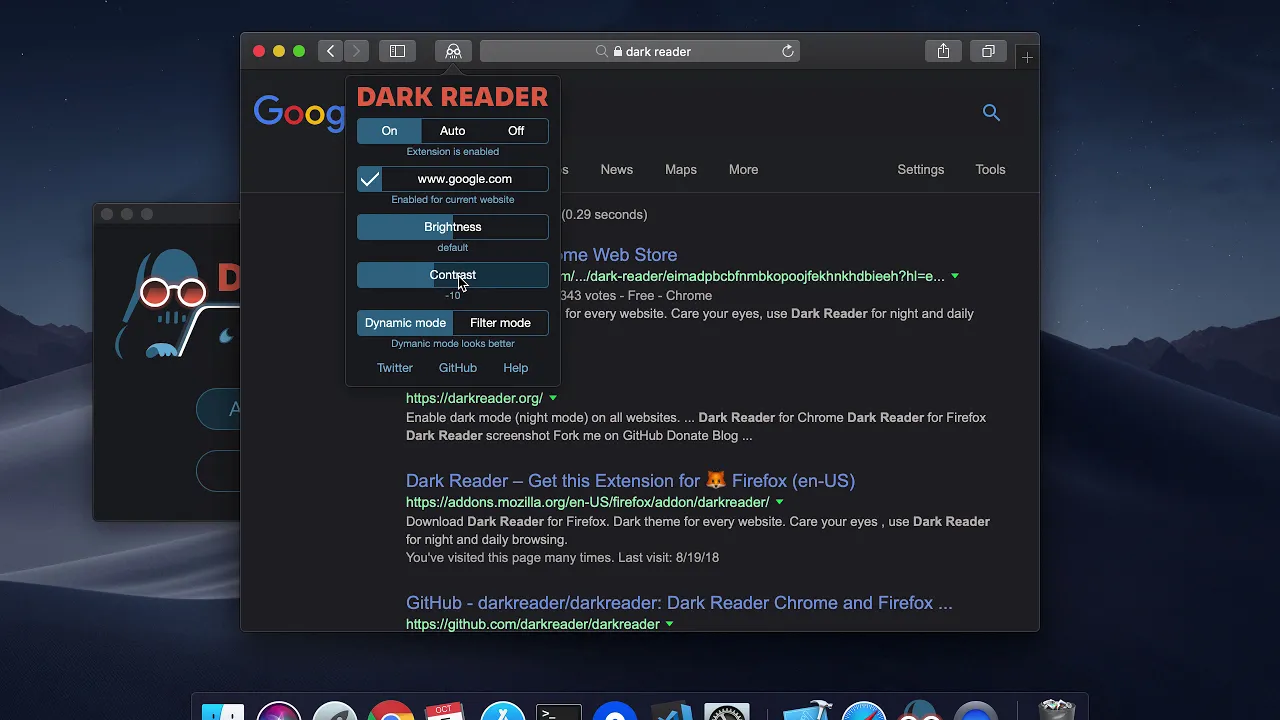Open a new tab with the plus button

1027,57
